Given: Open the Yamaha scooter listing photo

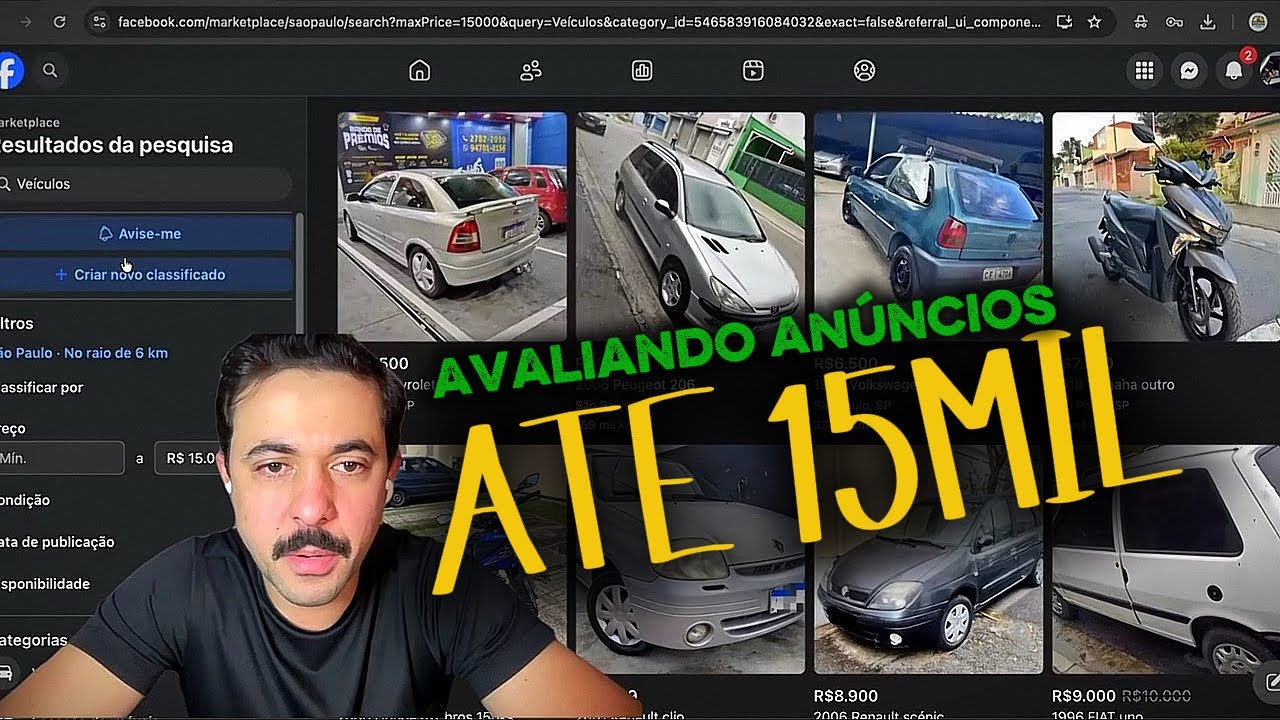Looking at the screenshot, I should point(1166,226).
